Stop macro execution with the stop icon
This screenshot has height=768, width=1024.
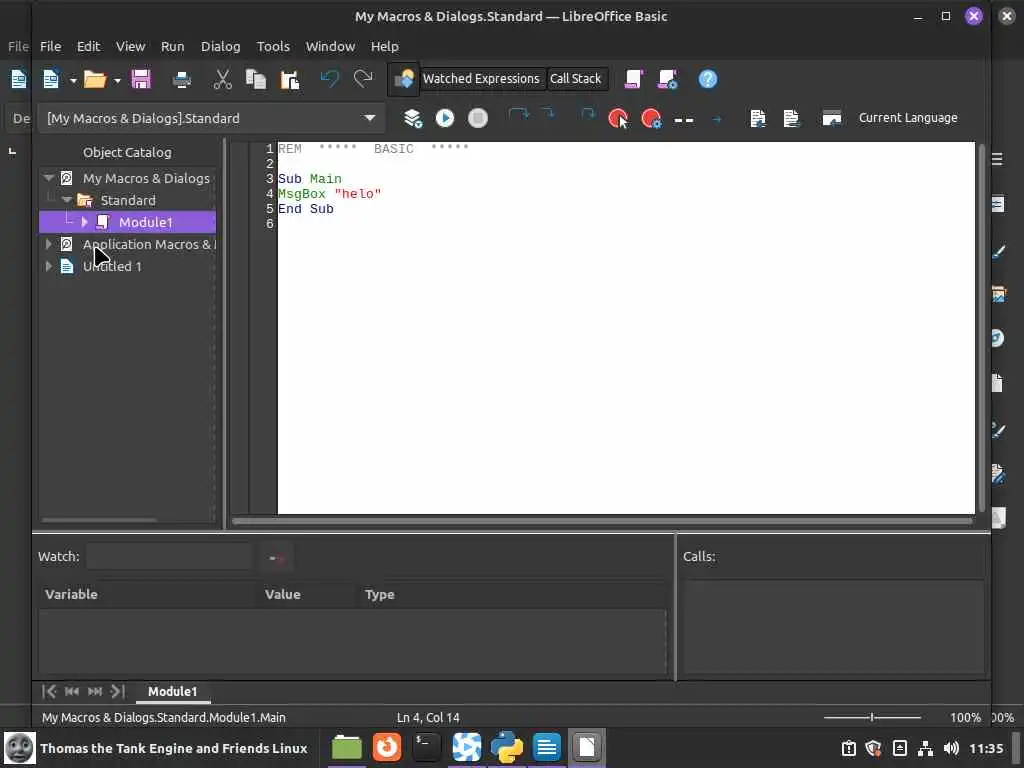click(x=478, y=118)
